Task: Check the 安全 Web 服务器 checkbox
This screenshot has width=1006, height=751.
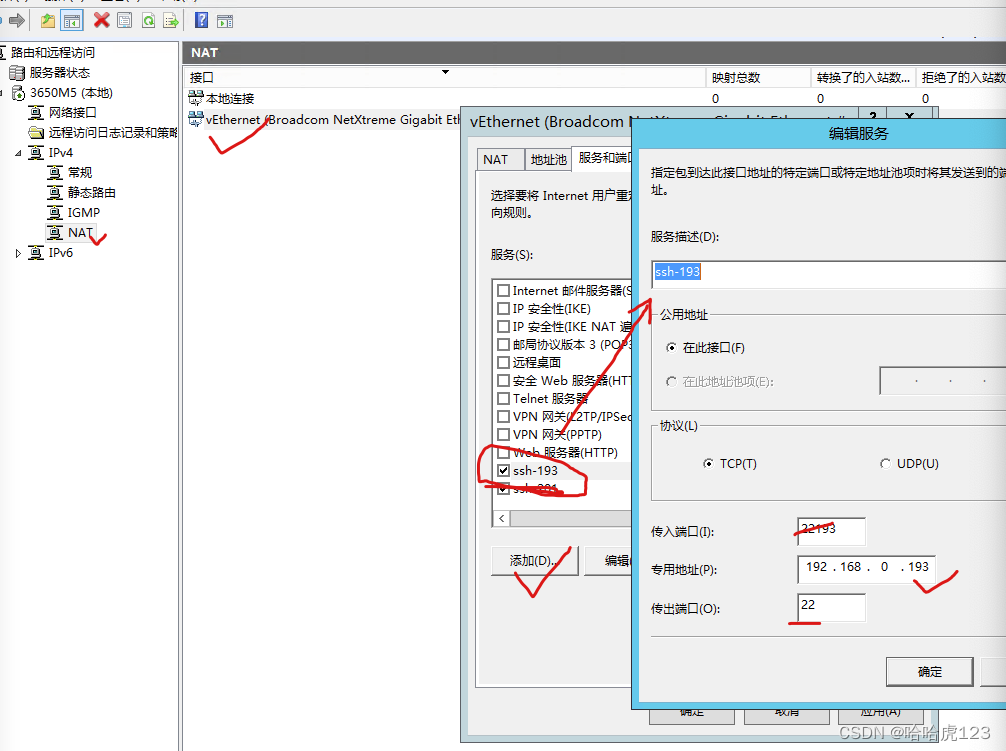Action: pyautogui.click(x=504, y=380)
